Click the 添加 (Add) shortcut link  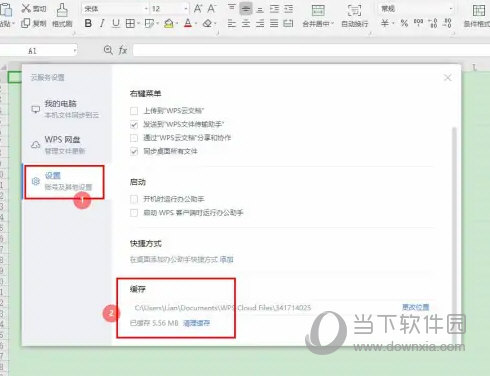pos(226,259)
